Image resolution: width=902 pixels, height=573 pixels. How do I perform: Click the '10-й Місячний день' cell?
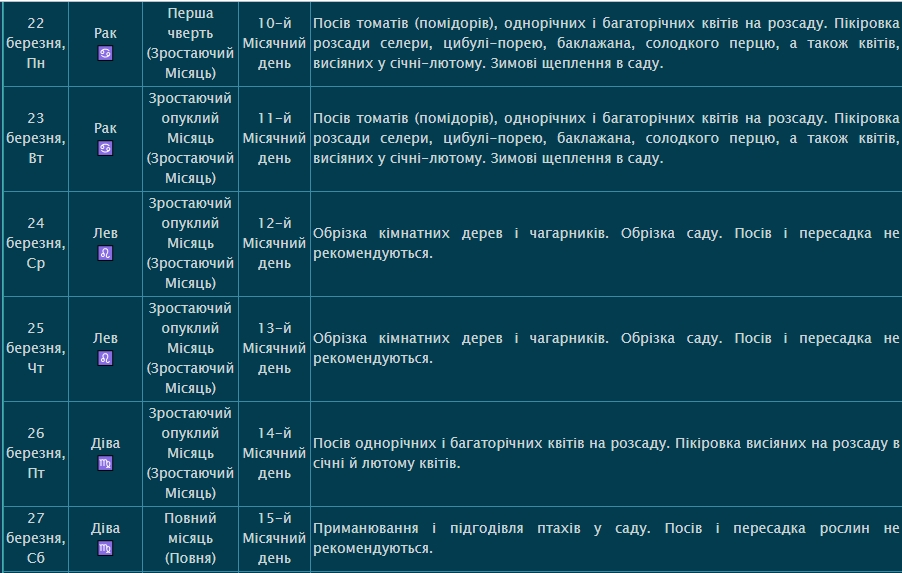pyautogui.click(x=274, y=43)
